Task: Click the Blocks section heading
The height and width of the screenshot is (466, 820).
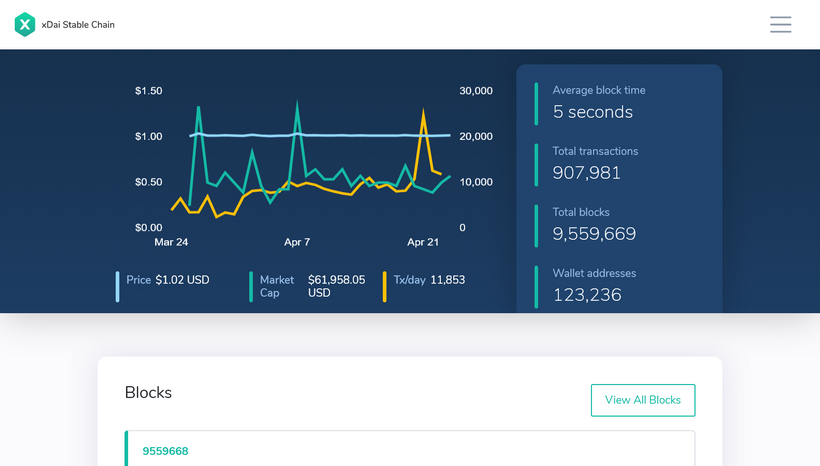Action: tap(148, 393)
